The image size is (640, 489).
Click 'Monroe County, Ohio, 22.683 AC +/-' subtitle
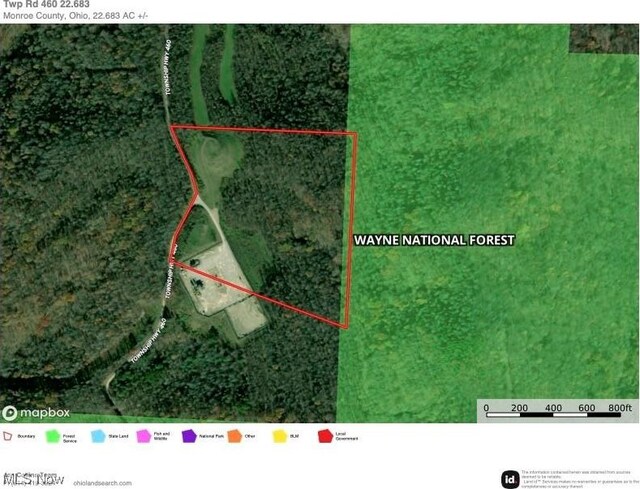pyautogui.click(x=76, y=16)
